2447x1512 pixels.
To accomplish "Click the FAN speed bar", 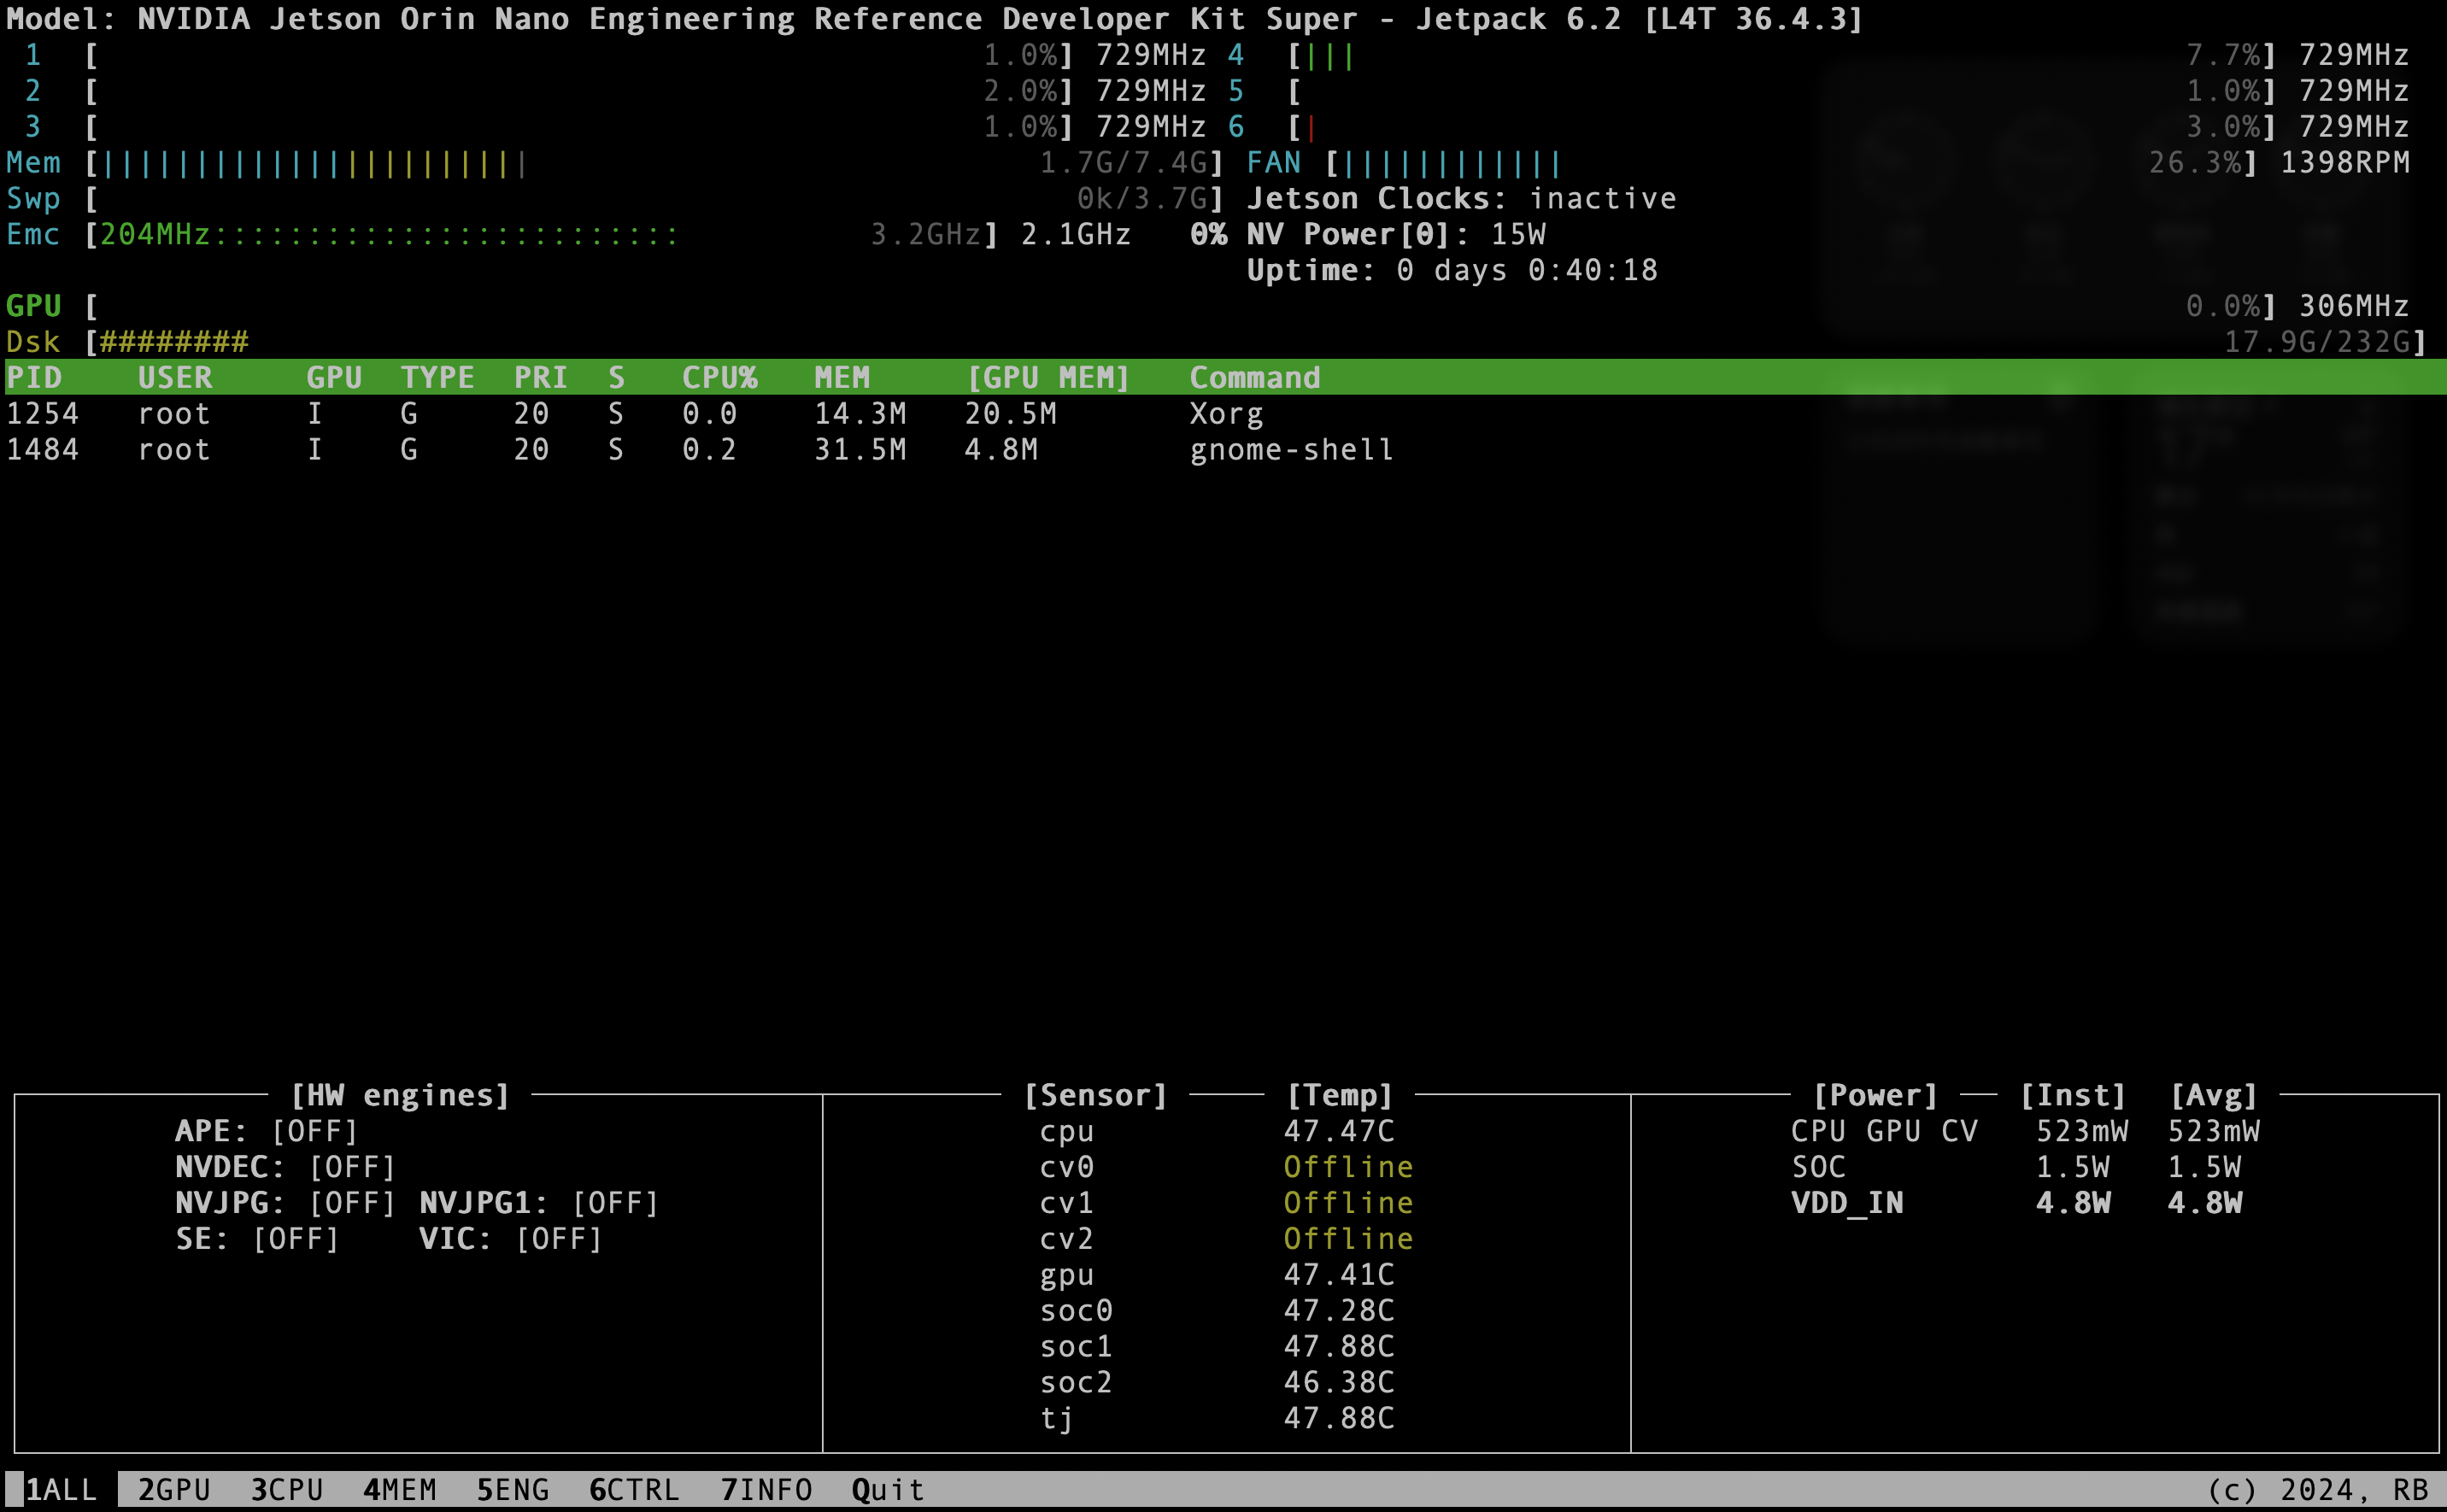I will point(1792,163).
